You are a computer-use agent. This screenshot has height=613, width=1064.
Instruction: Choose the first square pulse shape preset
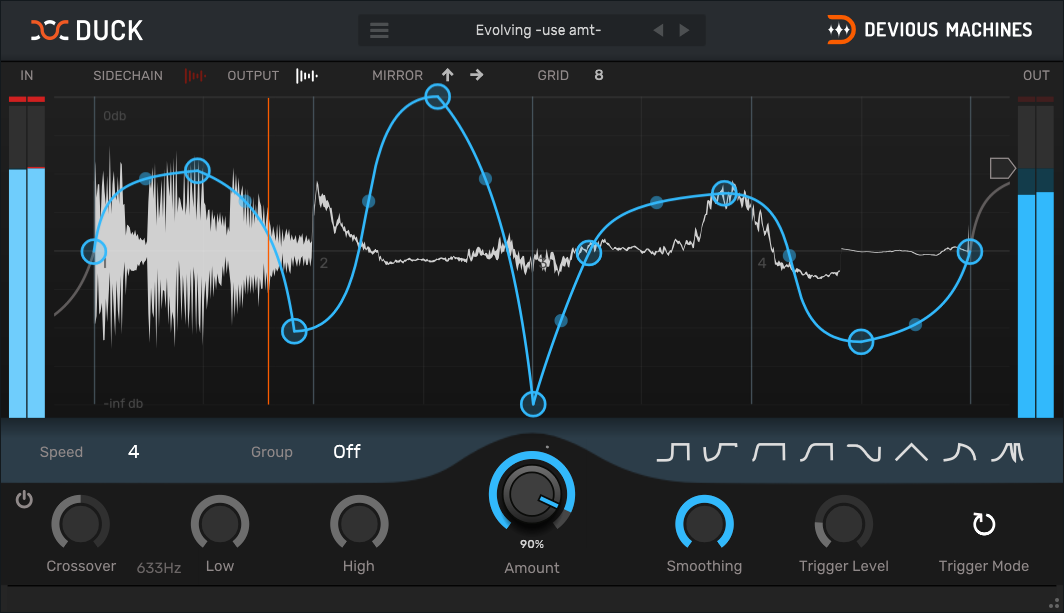(x=673, y=453)
